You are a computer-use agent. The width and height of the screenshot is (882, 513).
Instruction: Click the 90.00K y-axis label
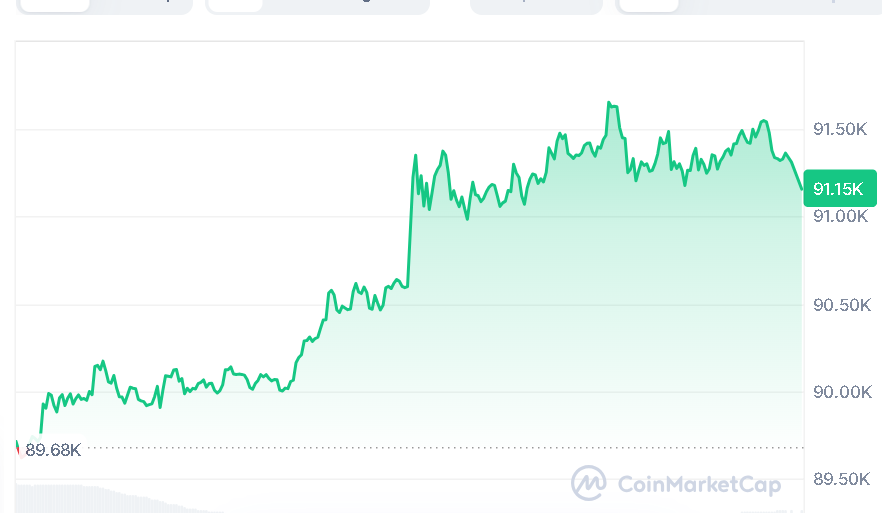840,391
